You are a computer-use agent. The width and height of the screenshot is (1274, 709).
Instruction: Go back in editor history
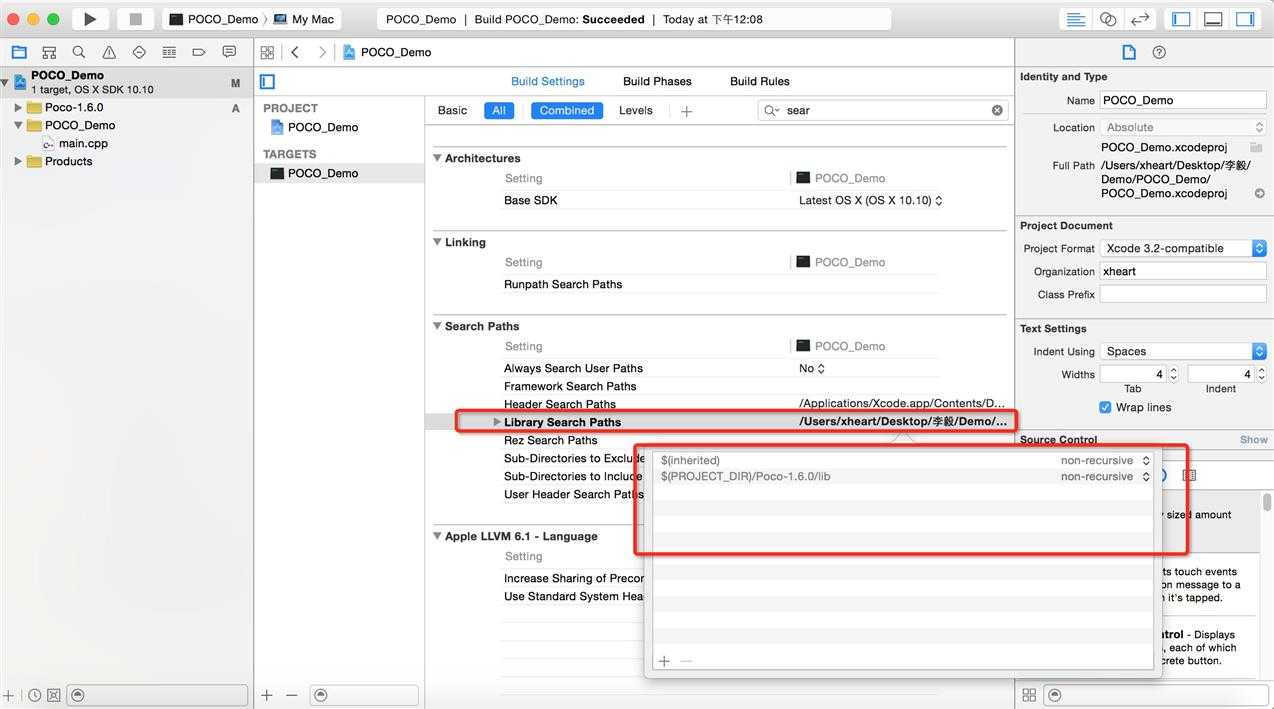tap(296, 52)
